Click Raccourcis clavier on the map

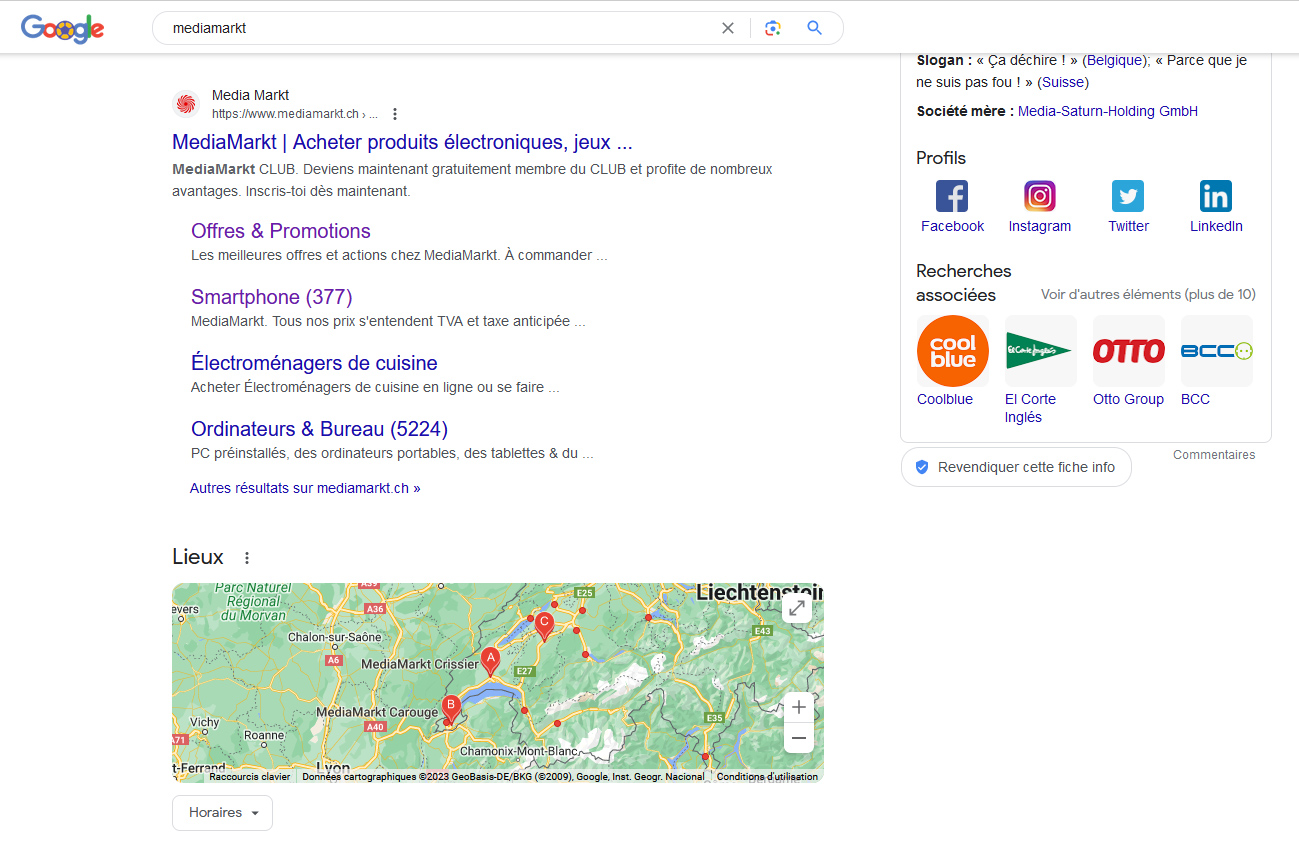(x=250, y=777)
